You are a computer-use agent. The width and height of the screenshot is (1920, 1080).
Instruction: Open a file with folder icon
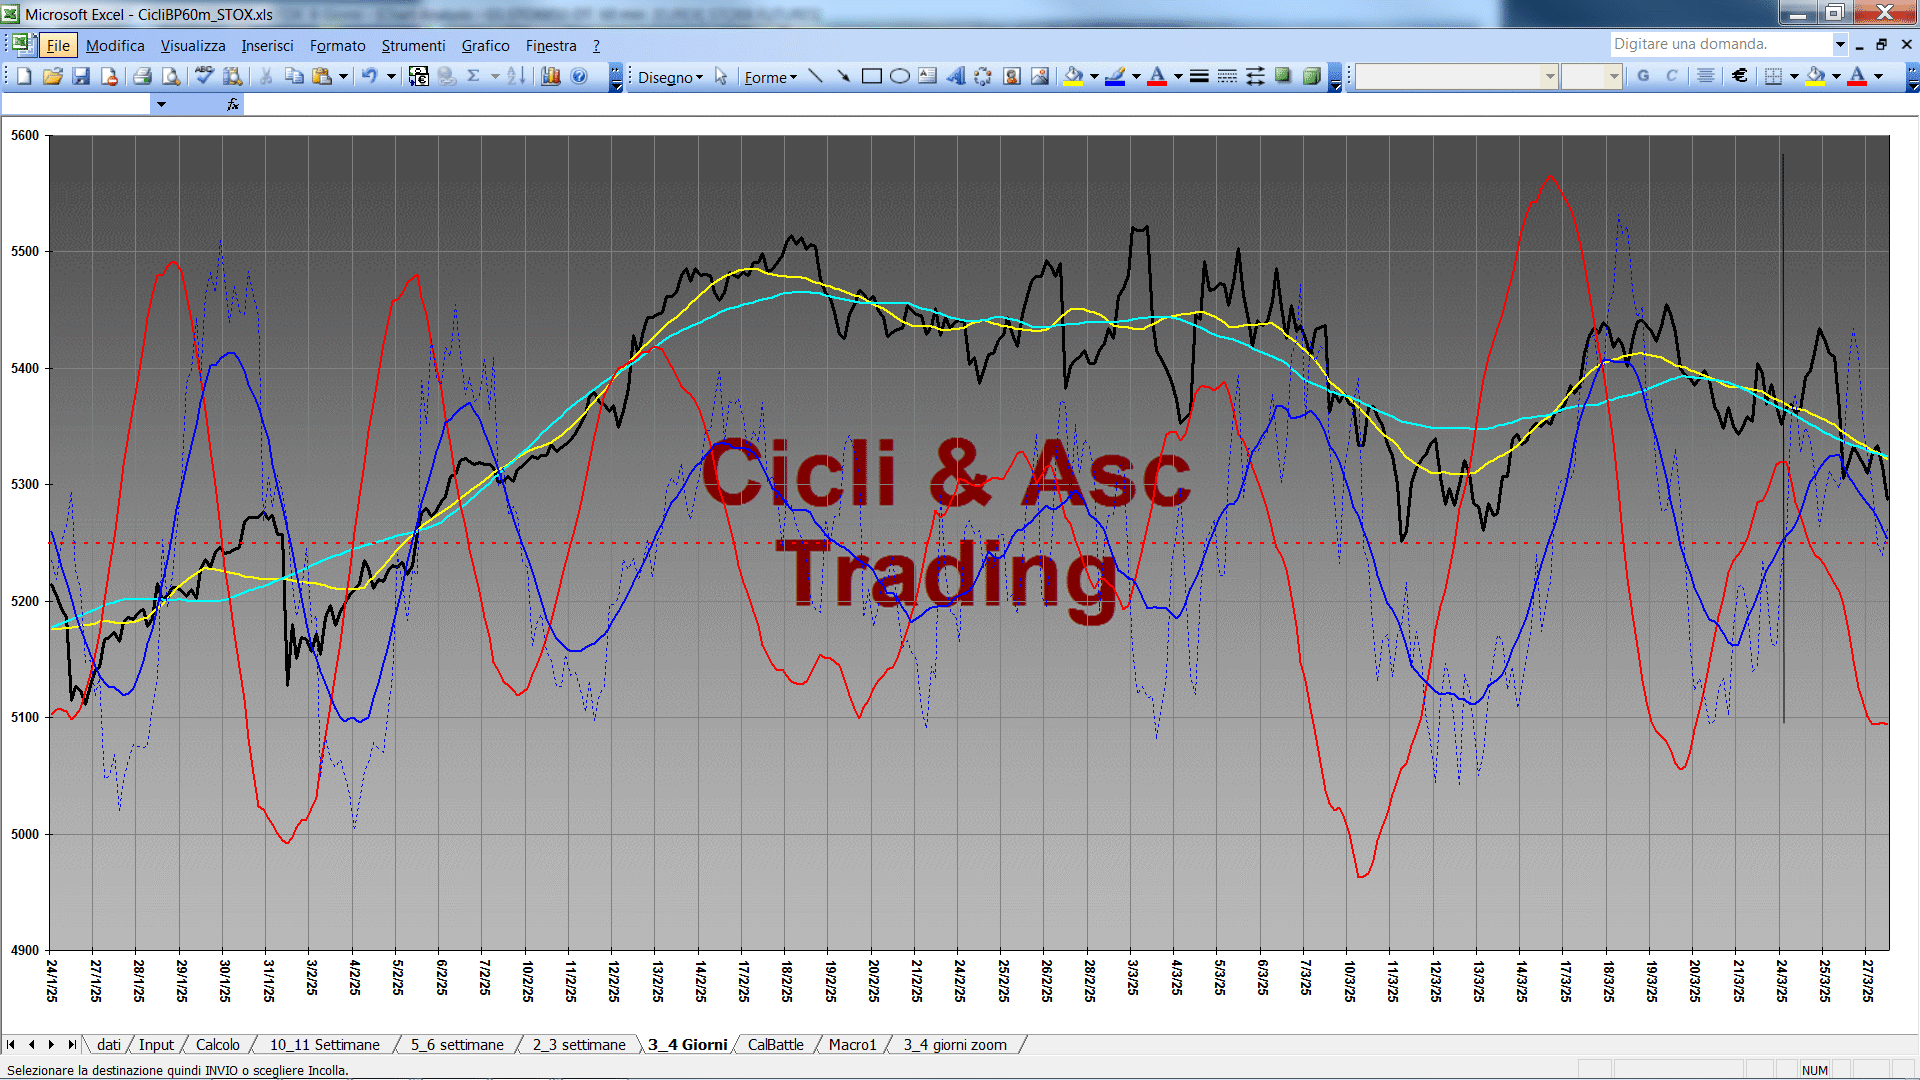click(53, 76)
